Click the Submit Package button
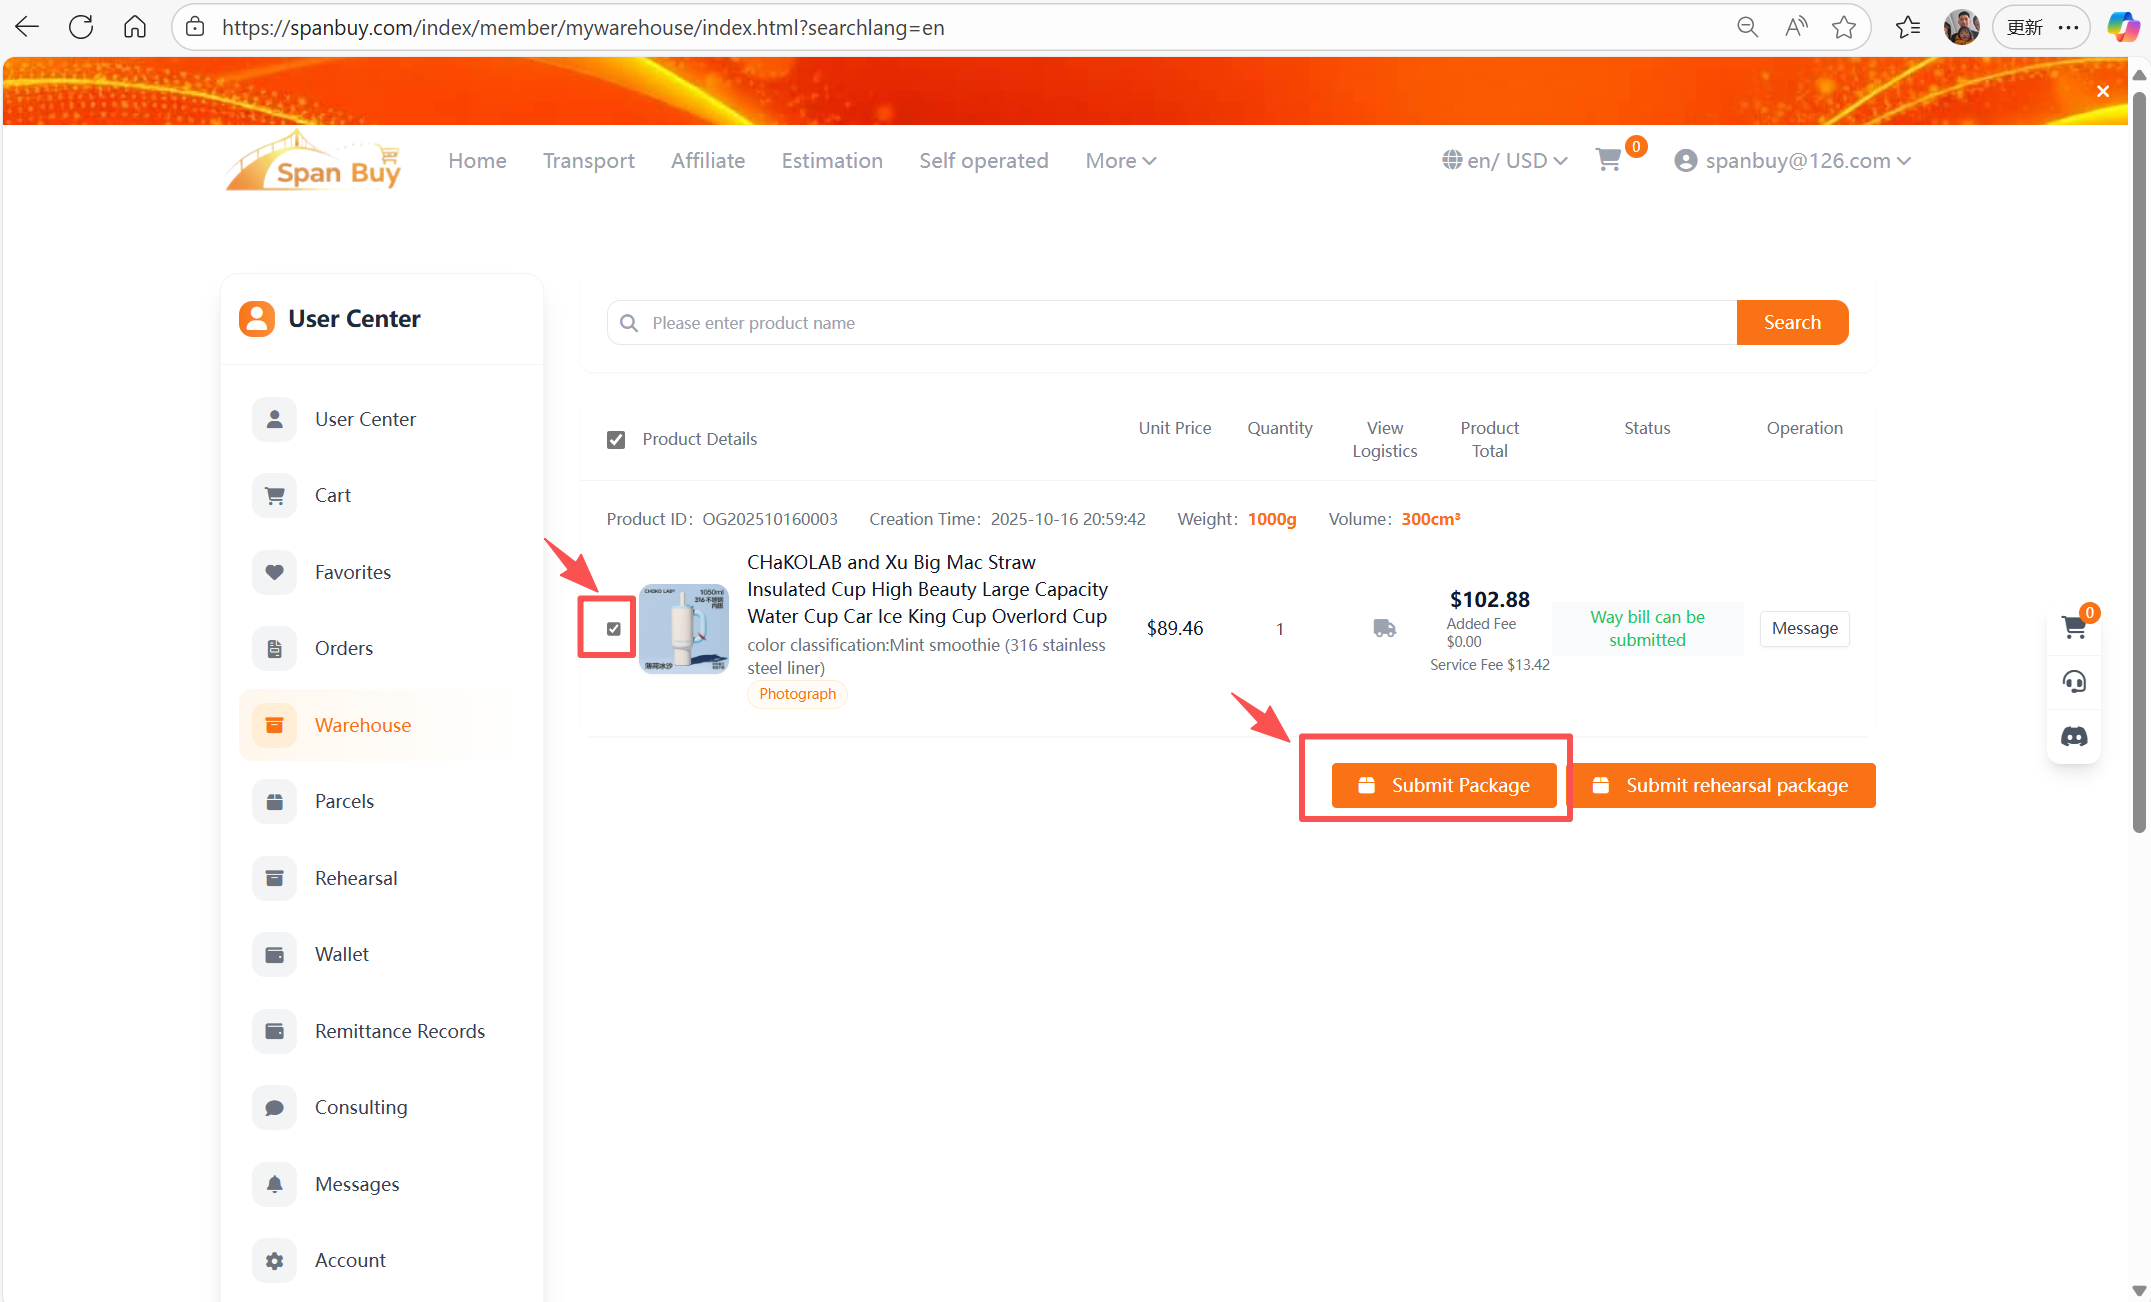Screen dimensions: 2151x1302 (1443, 785)
